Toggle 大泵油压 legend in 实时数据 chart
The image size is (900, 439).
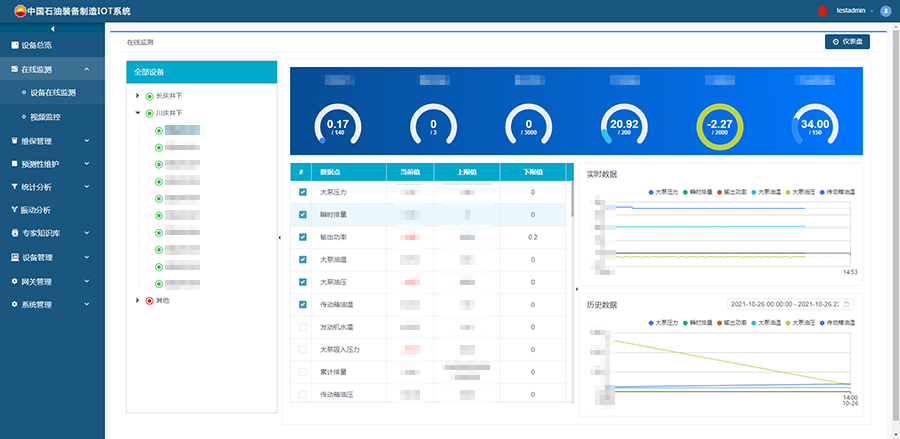800,192
